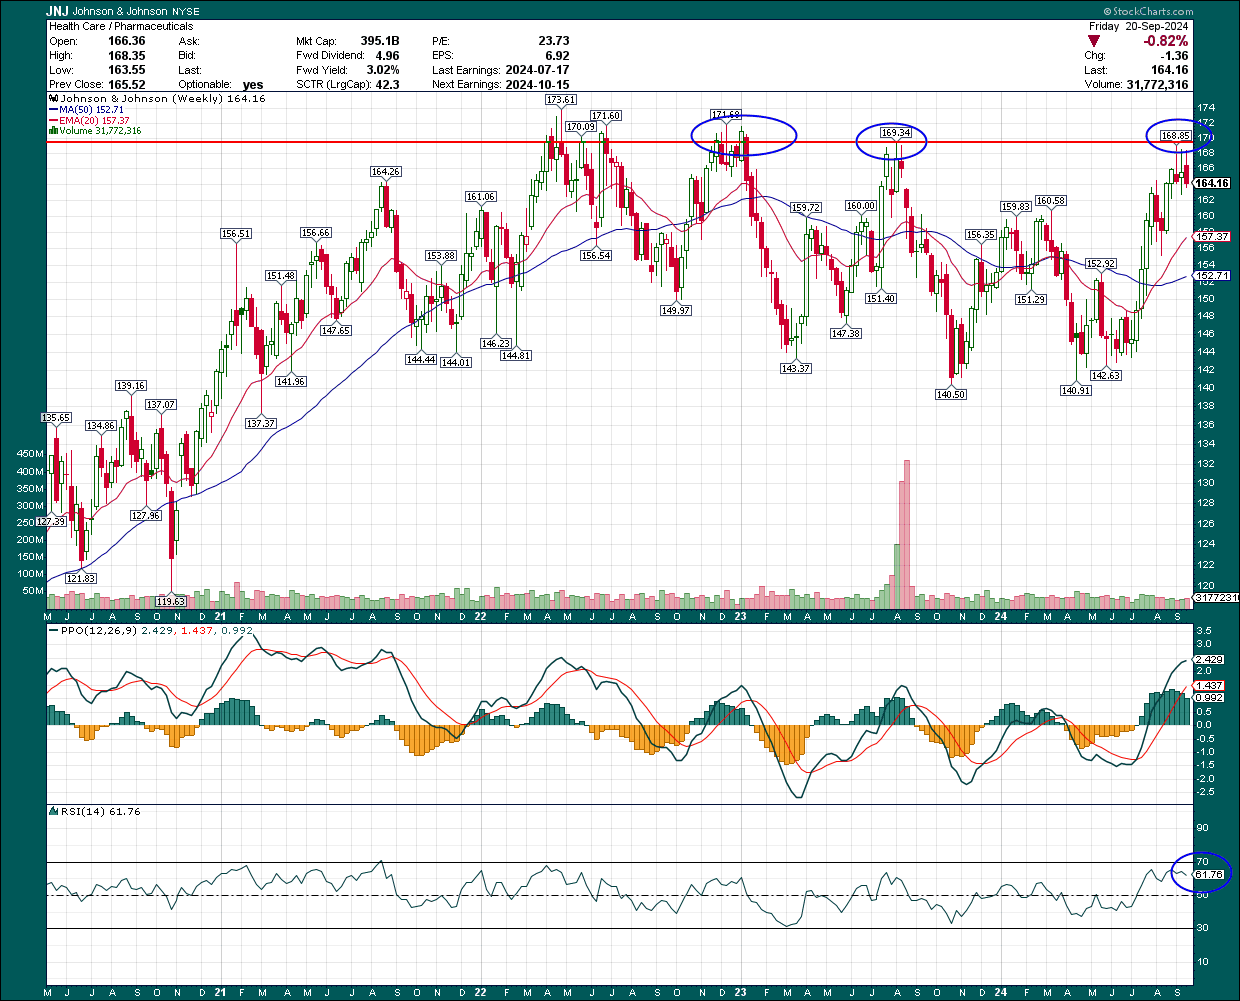Click the 140.50 low price label
Image resolution: width=1240 pixels, height=1001 pixels.
951,395
